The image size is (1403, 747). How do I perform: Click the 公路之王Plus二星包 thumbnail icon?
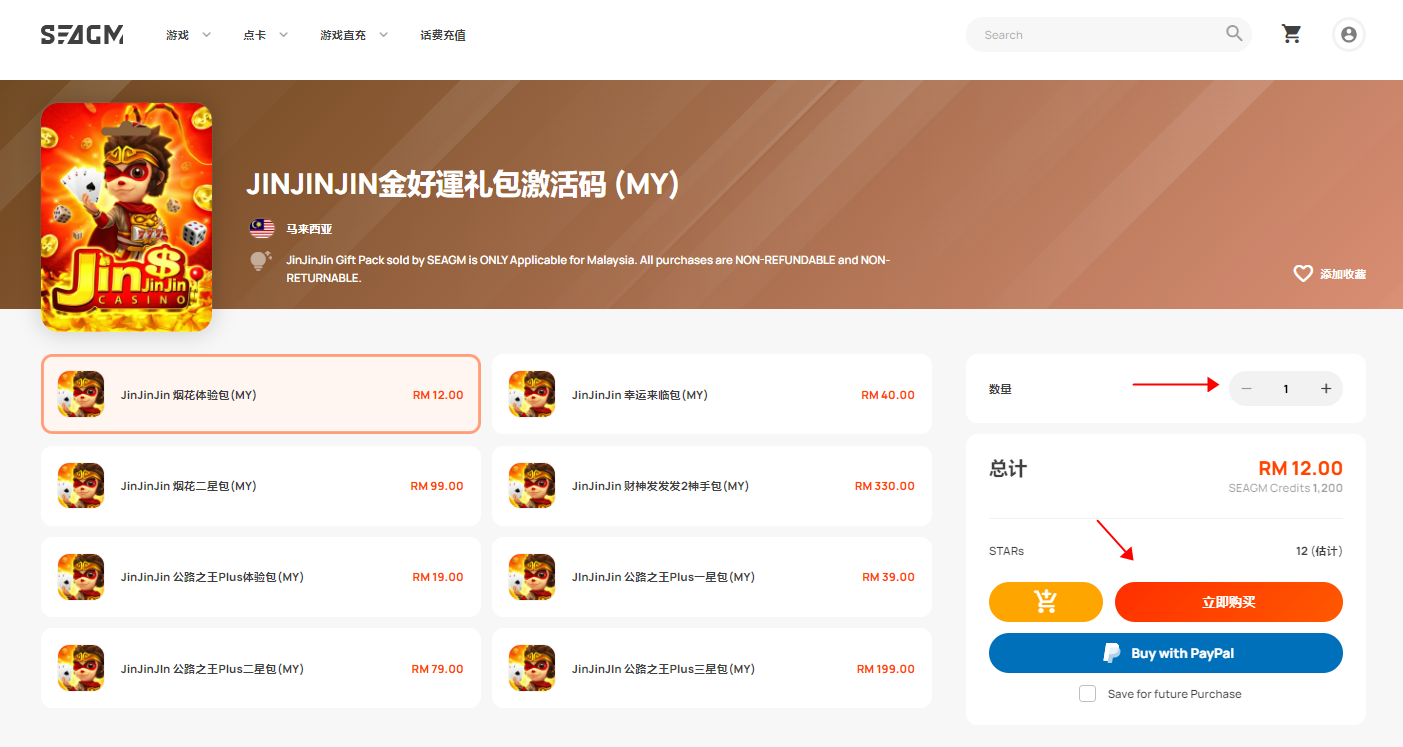[81, 668]
